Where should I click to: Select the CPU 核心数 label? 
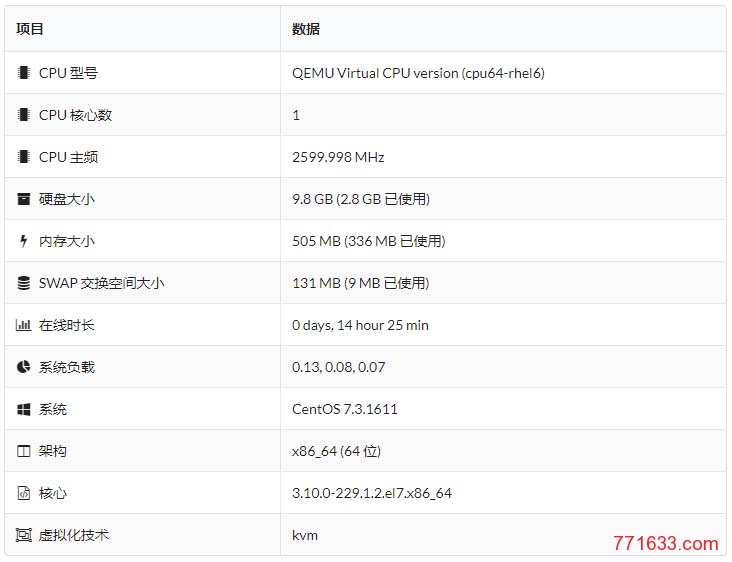click(76, 115)
